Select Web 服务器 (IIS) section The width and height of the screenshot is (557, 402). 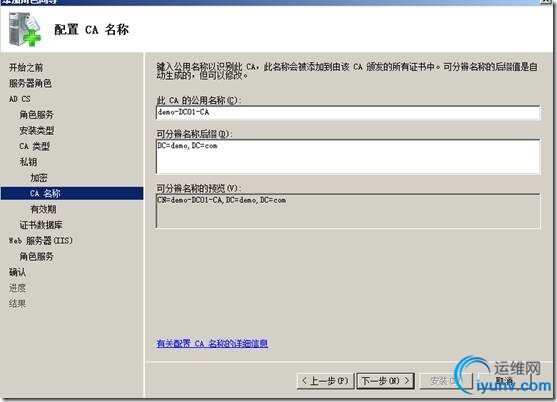click(x=40, y=241)
